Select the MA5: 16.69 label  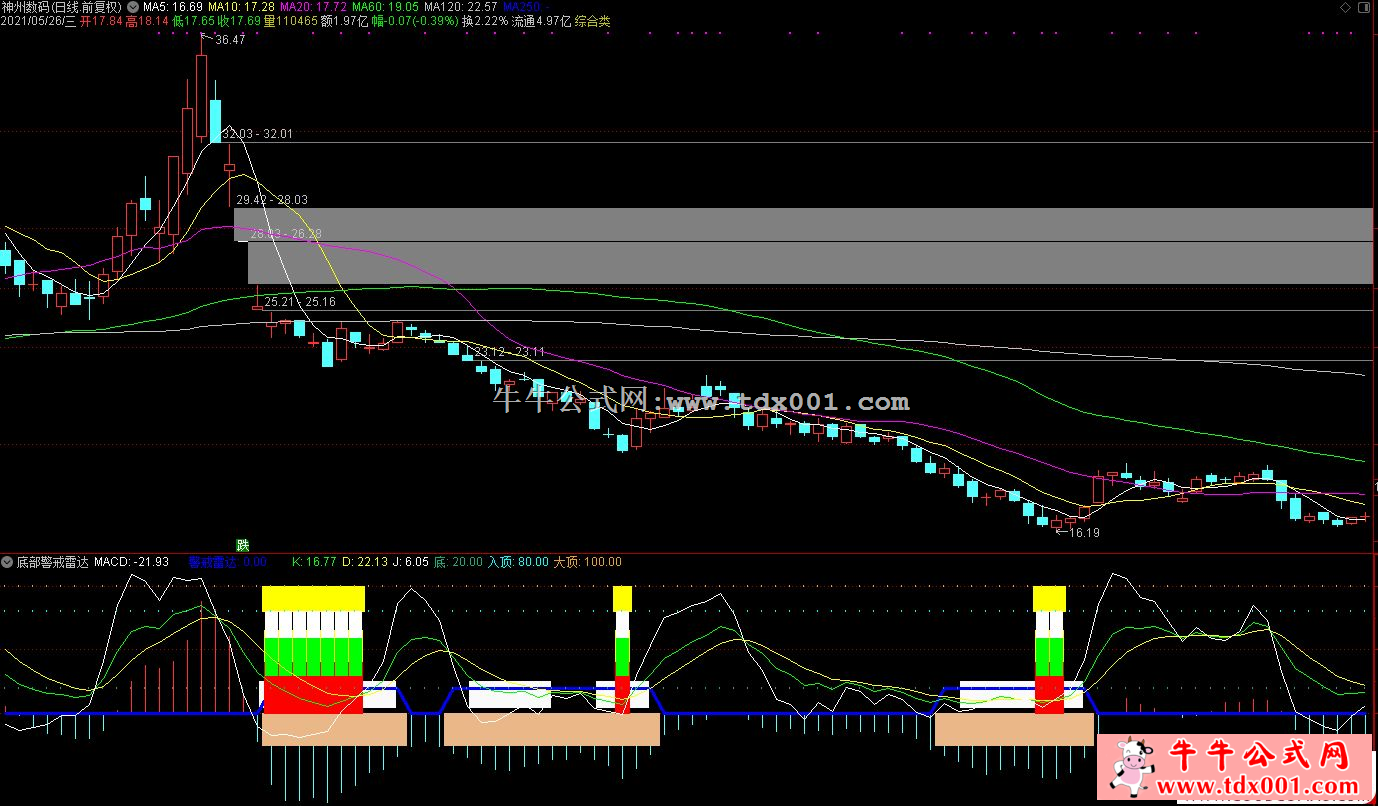click(x=173, y=6)
